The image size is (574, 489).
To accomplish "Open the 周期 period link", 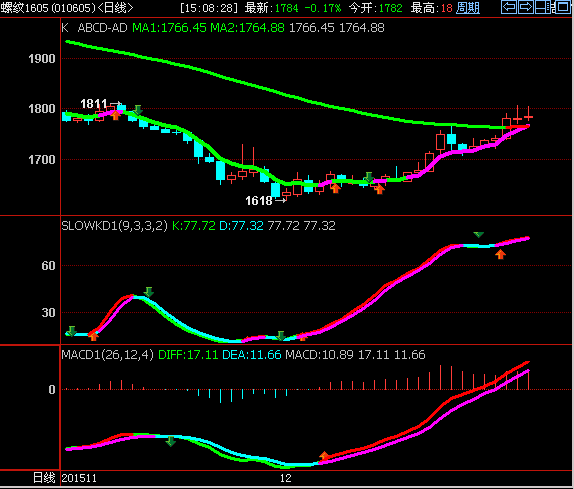I will [x=468, y=8].
